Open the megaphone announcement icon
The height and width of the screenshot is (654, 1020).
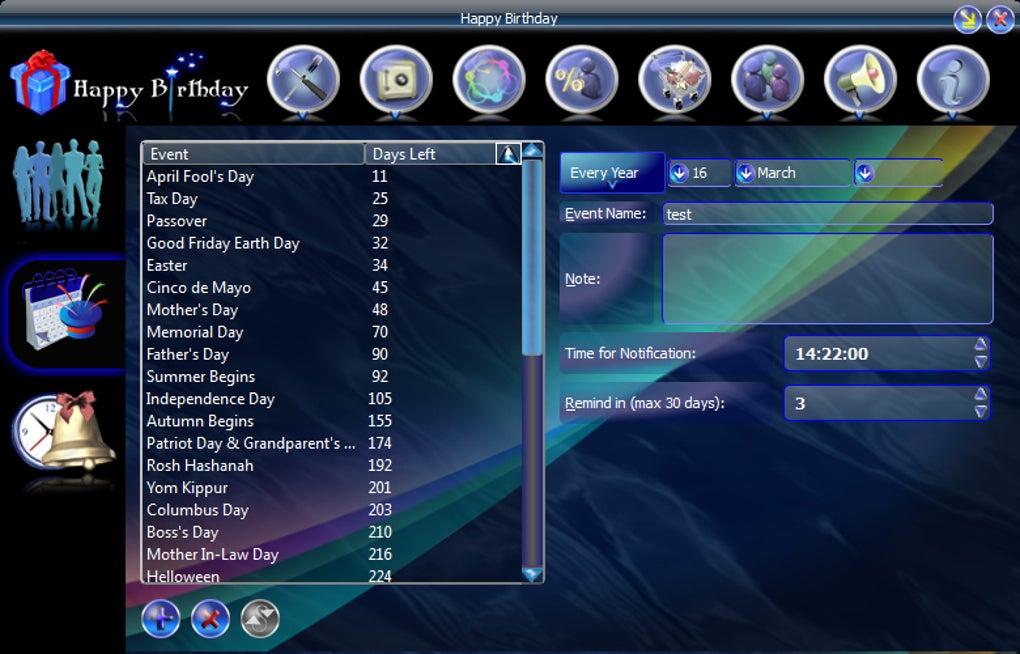pyautogui.click(x=860, y=79)
